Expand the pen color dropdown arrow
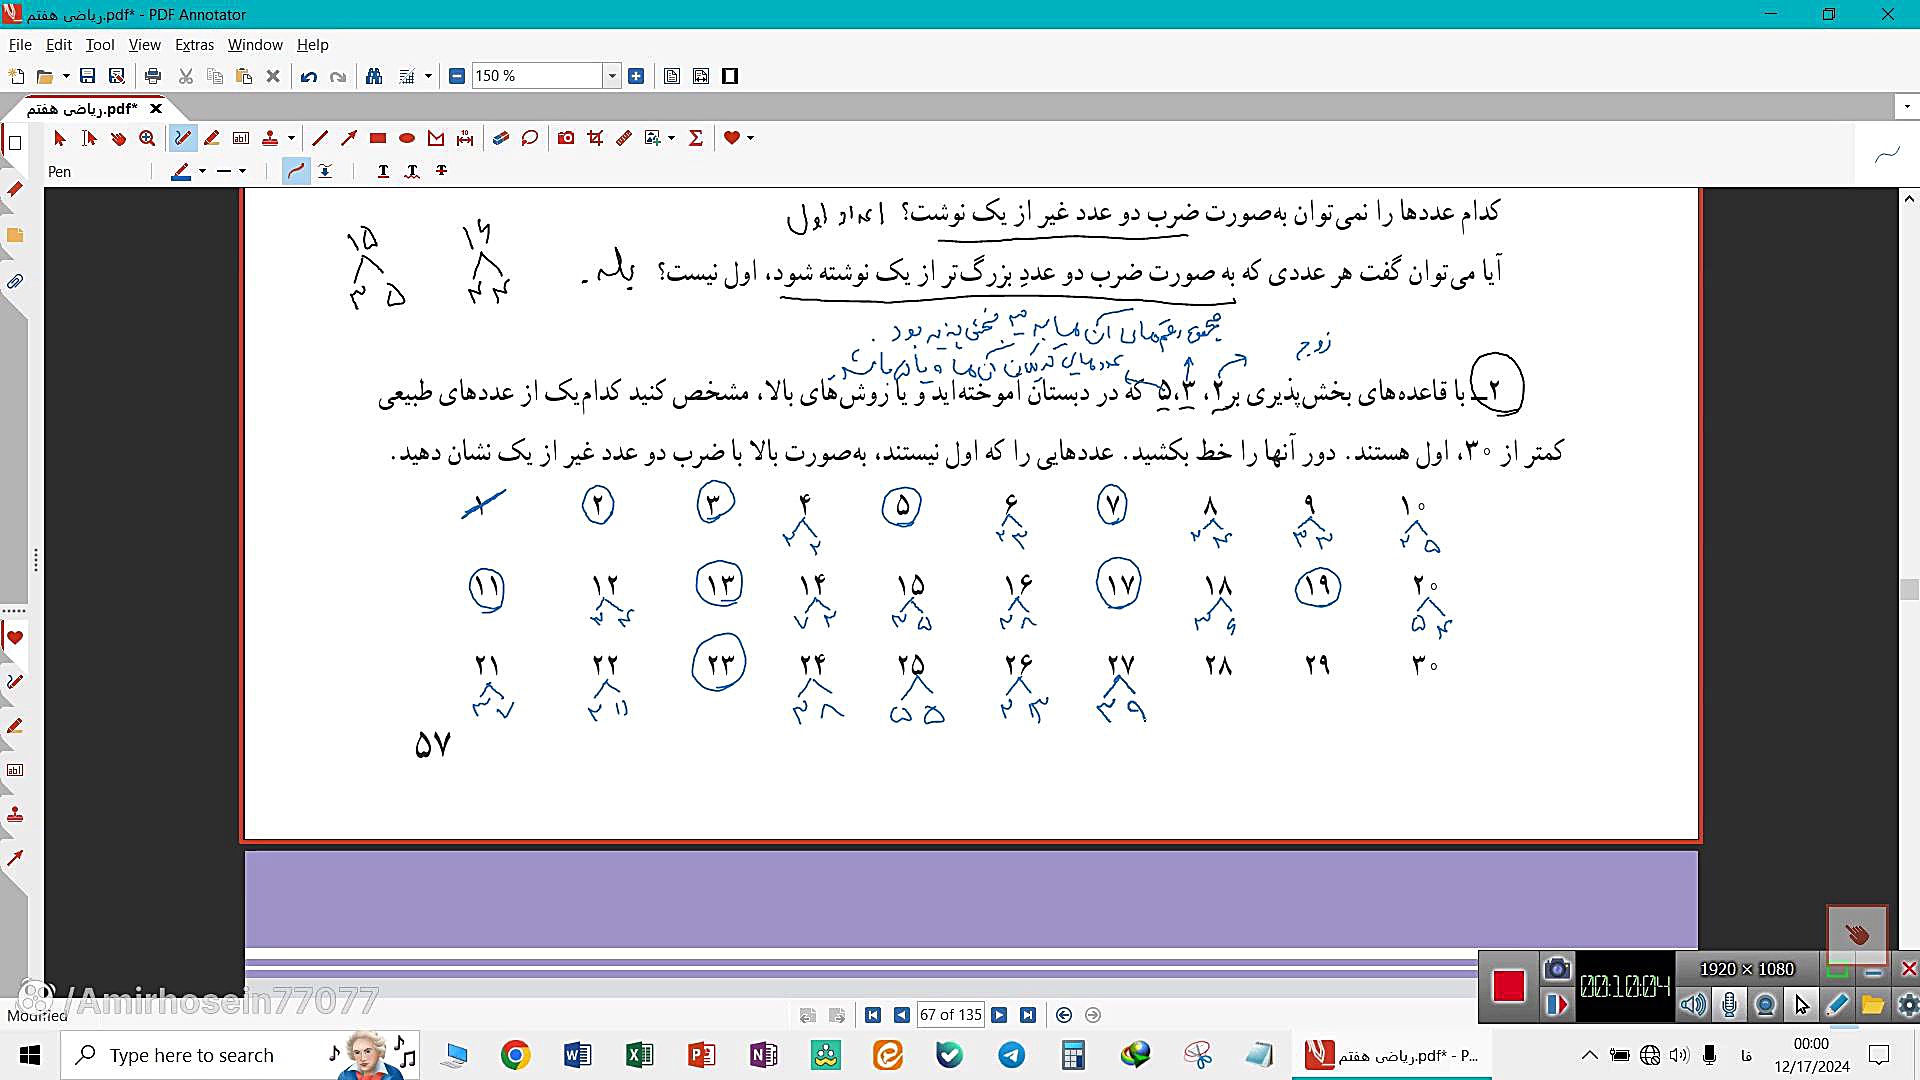 (x=203, y=172)
